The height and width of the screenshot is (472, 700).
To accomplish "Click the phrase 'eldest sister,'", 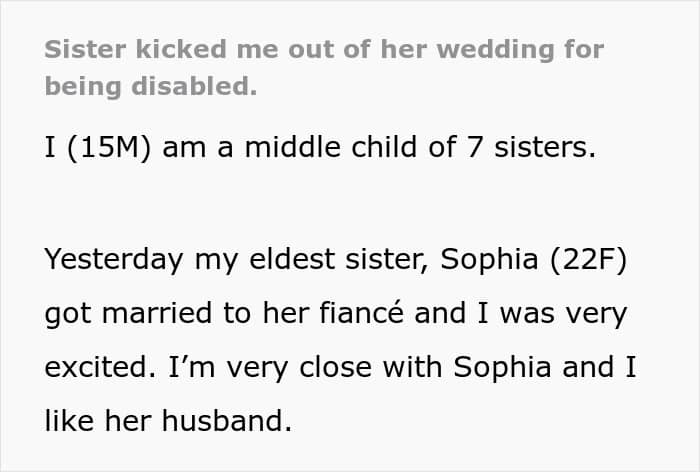I will coord(339,259).
